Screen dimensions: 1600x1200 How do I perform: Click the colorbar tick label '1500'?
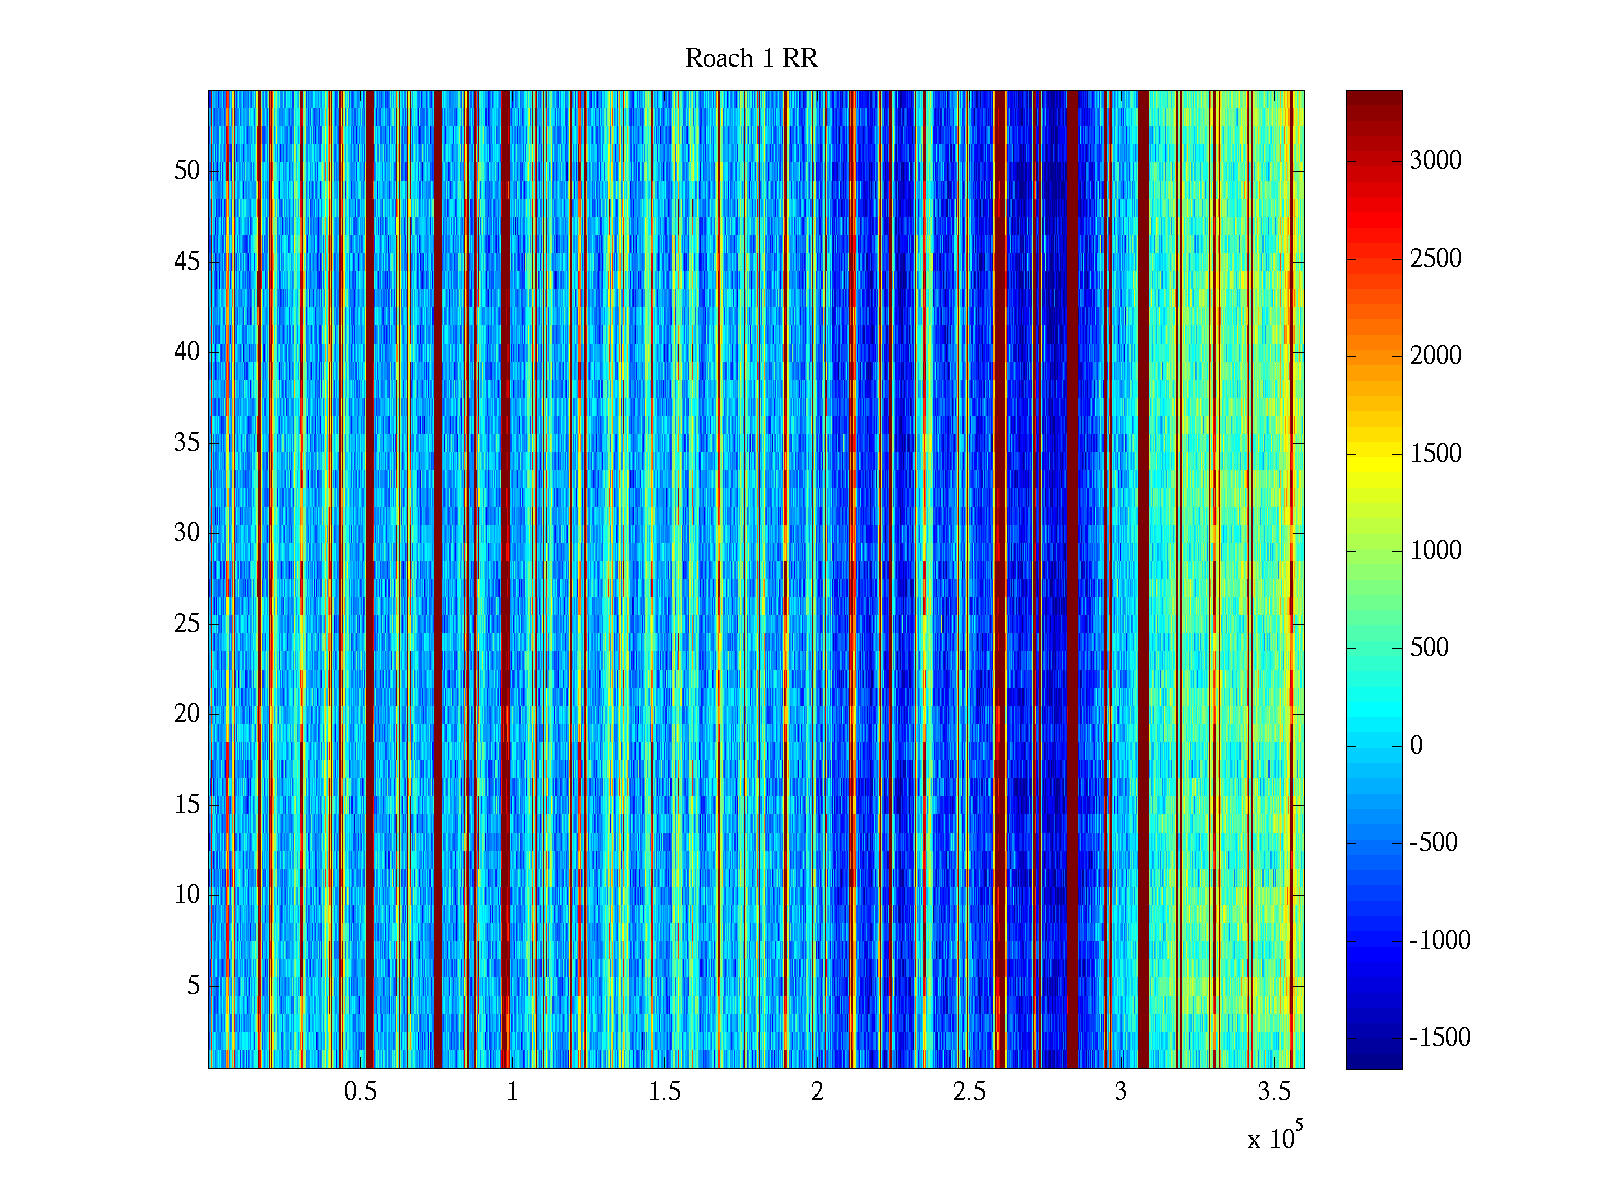1435,454
